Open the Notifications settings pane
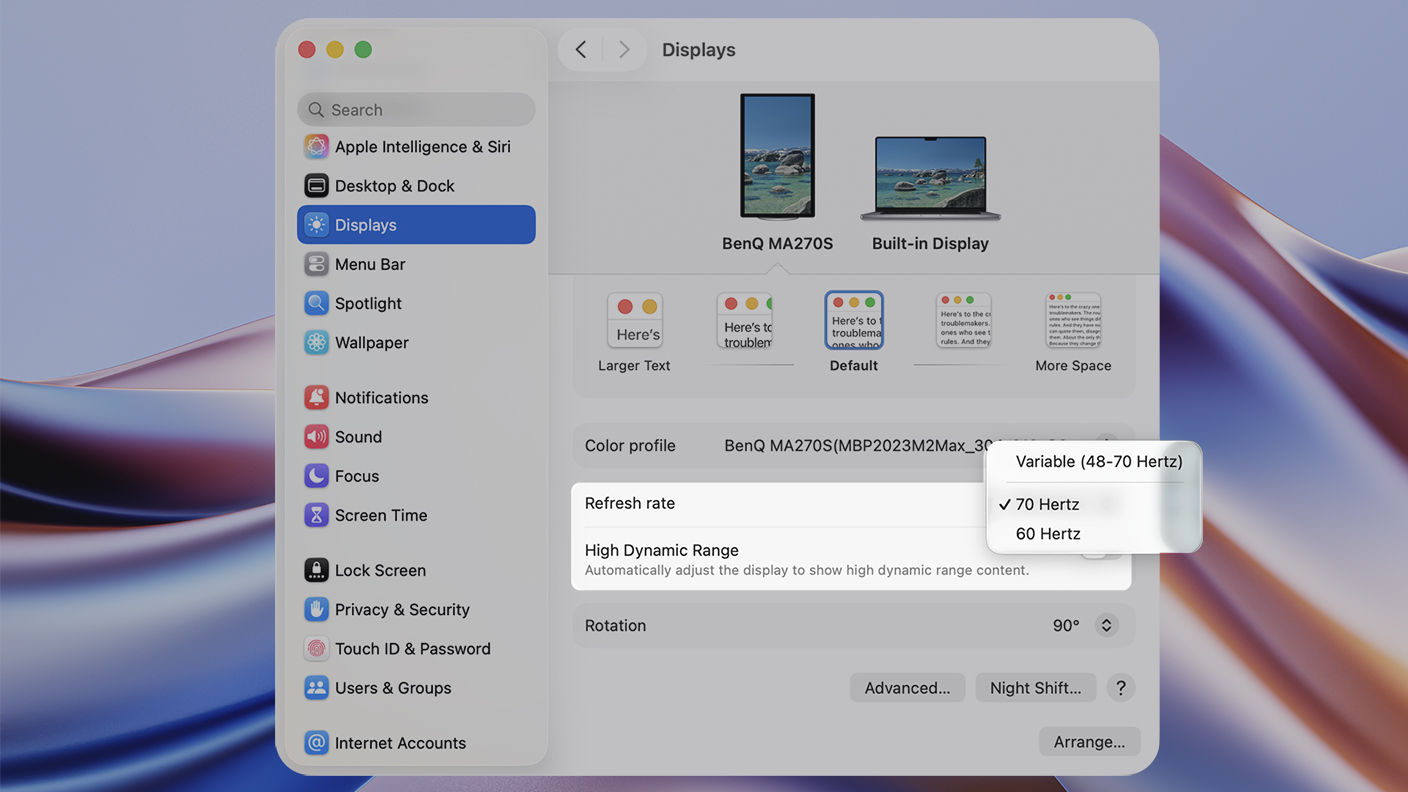Image resolution: width=1408 pixels, height=792 pixels. pos(416,397)
